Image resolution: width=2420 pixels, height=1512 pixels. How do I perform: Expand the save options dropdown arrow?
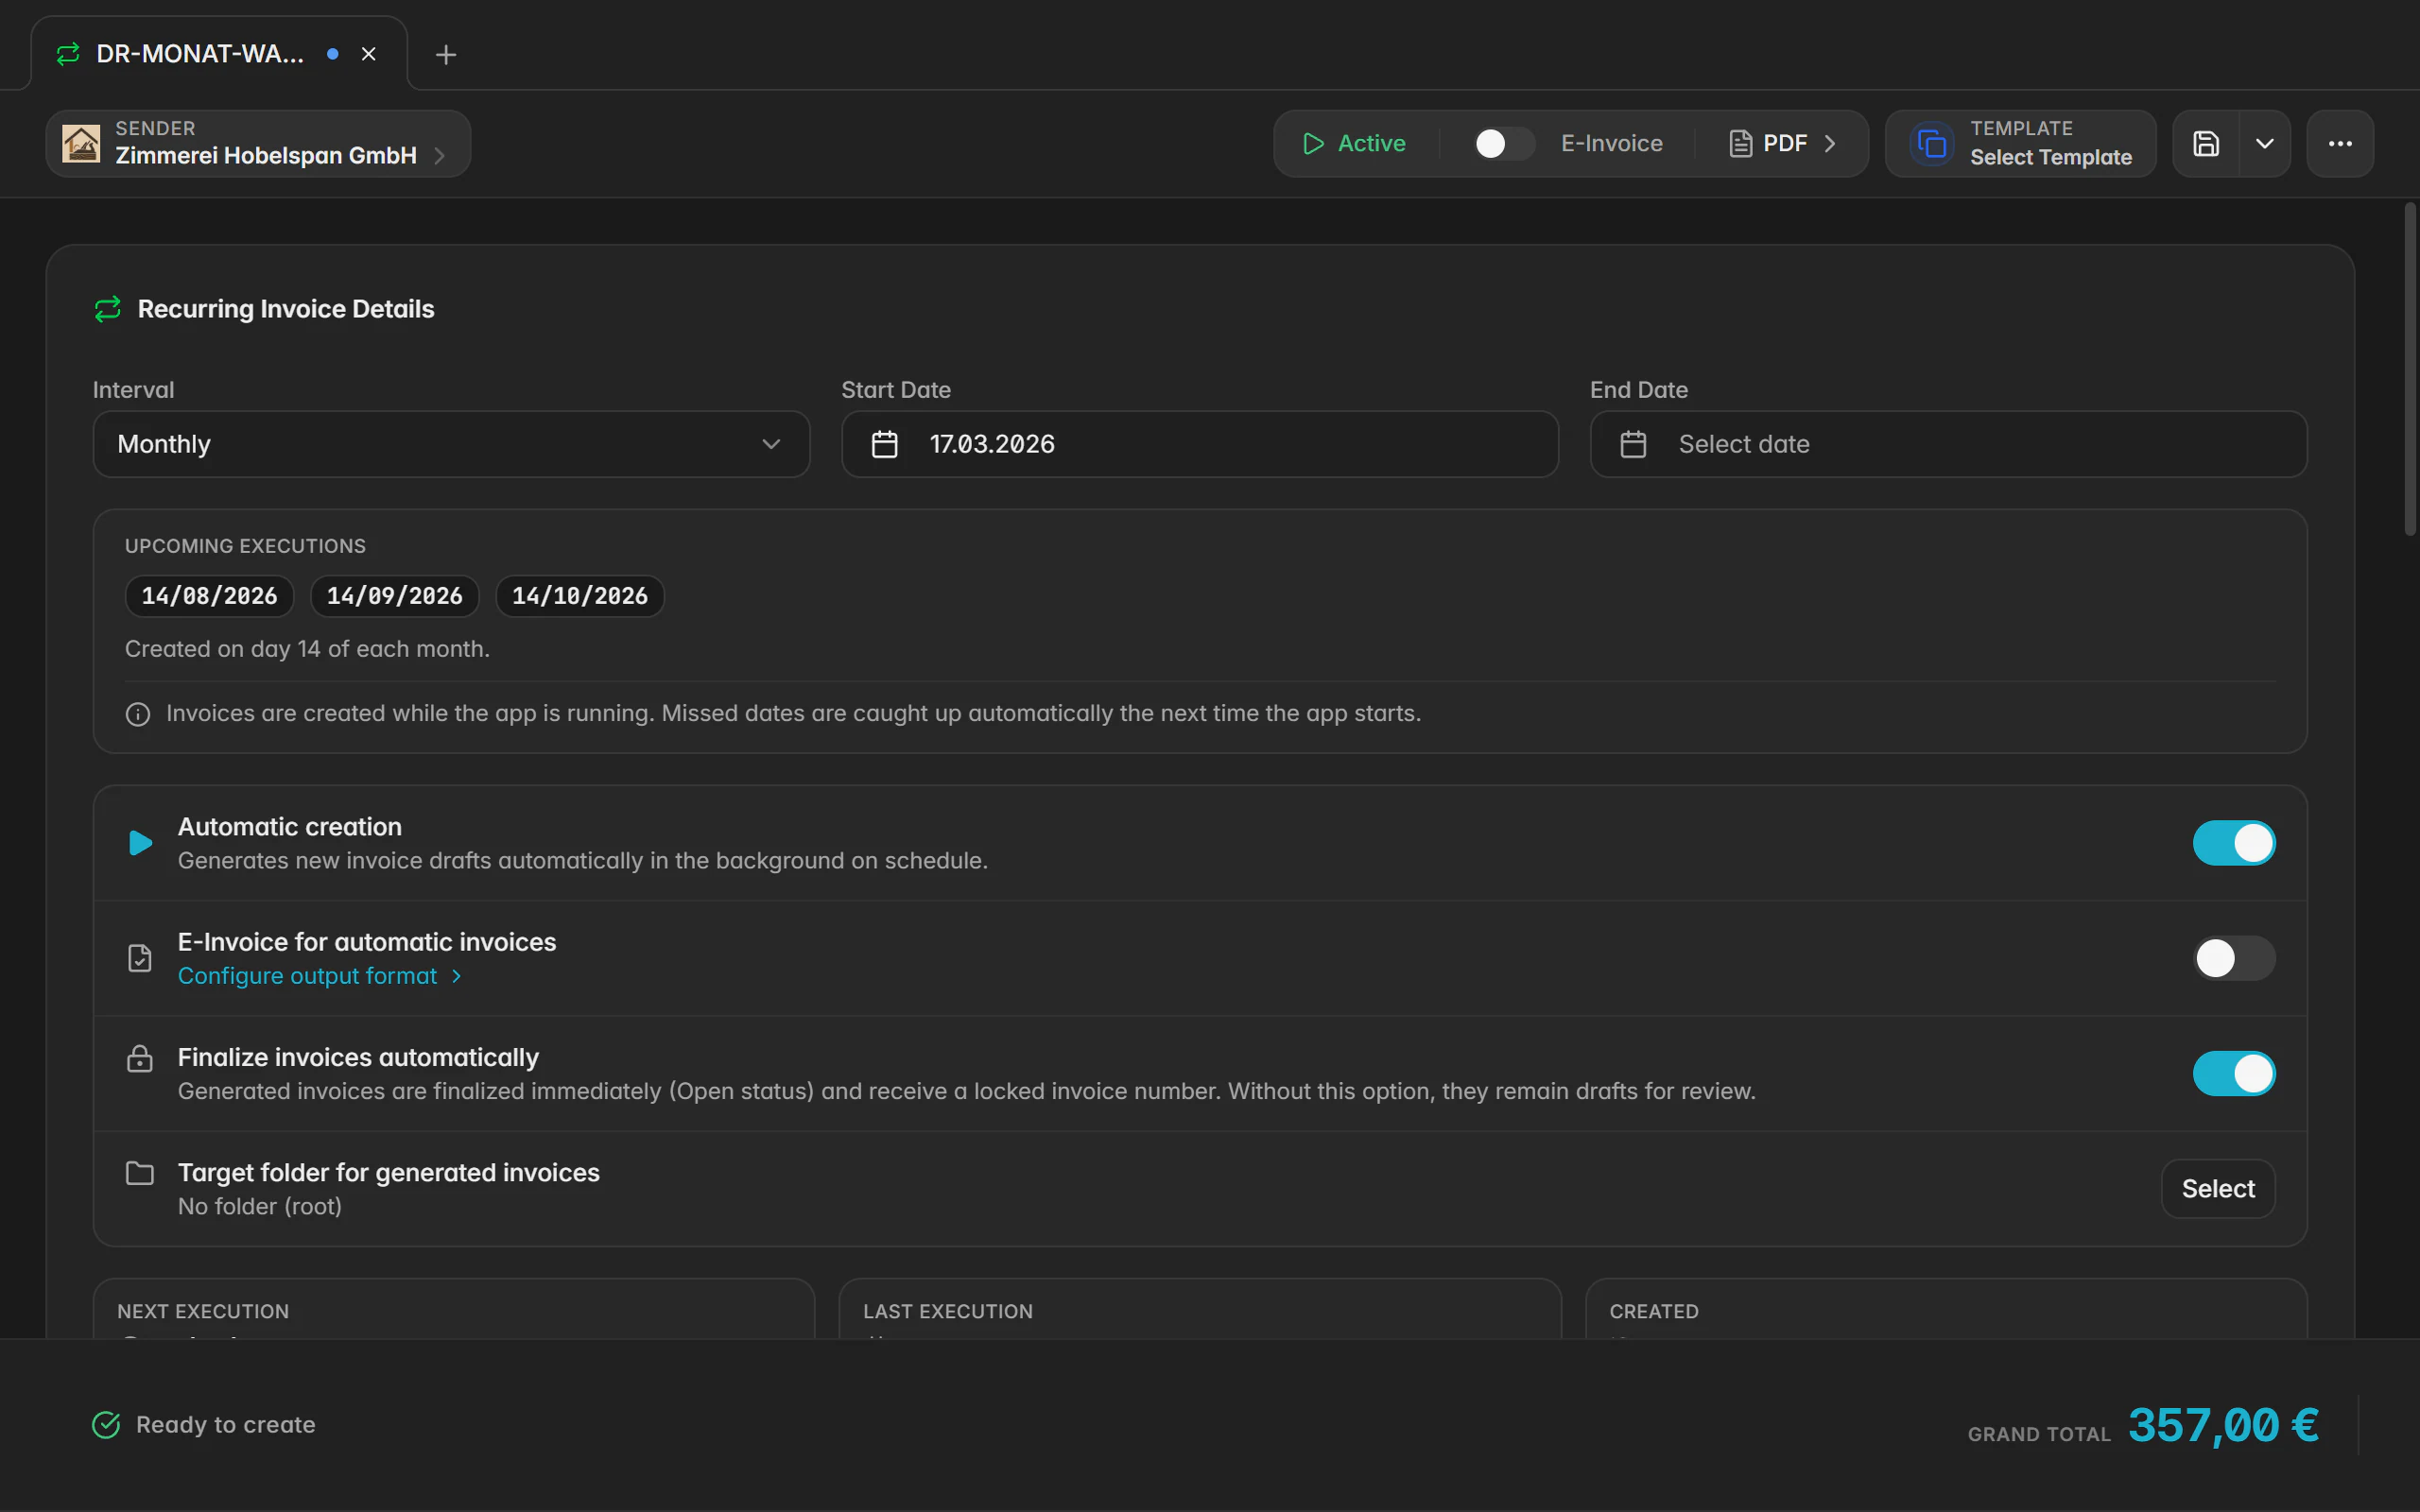(x=2265, y=144)
